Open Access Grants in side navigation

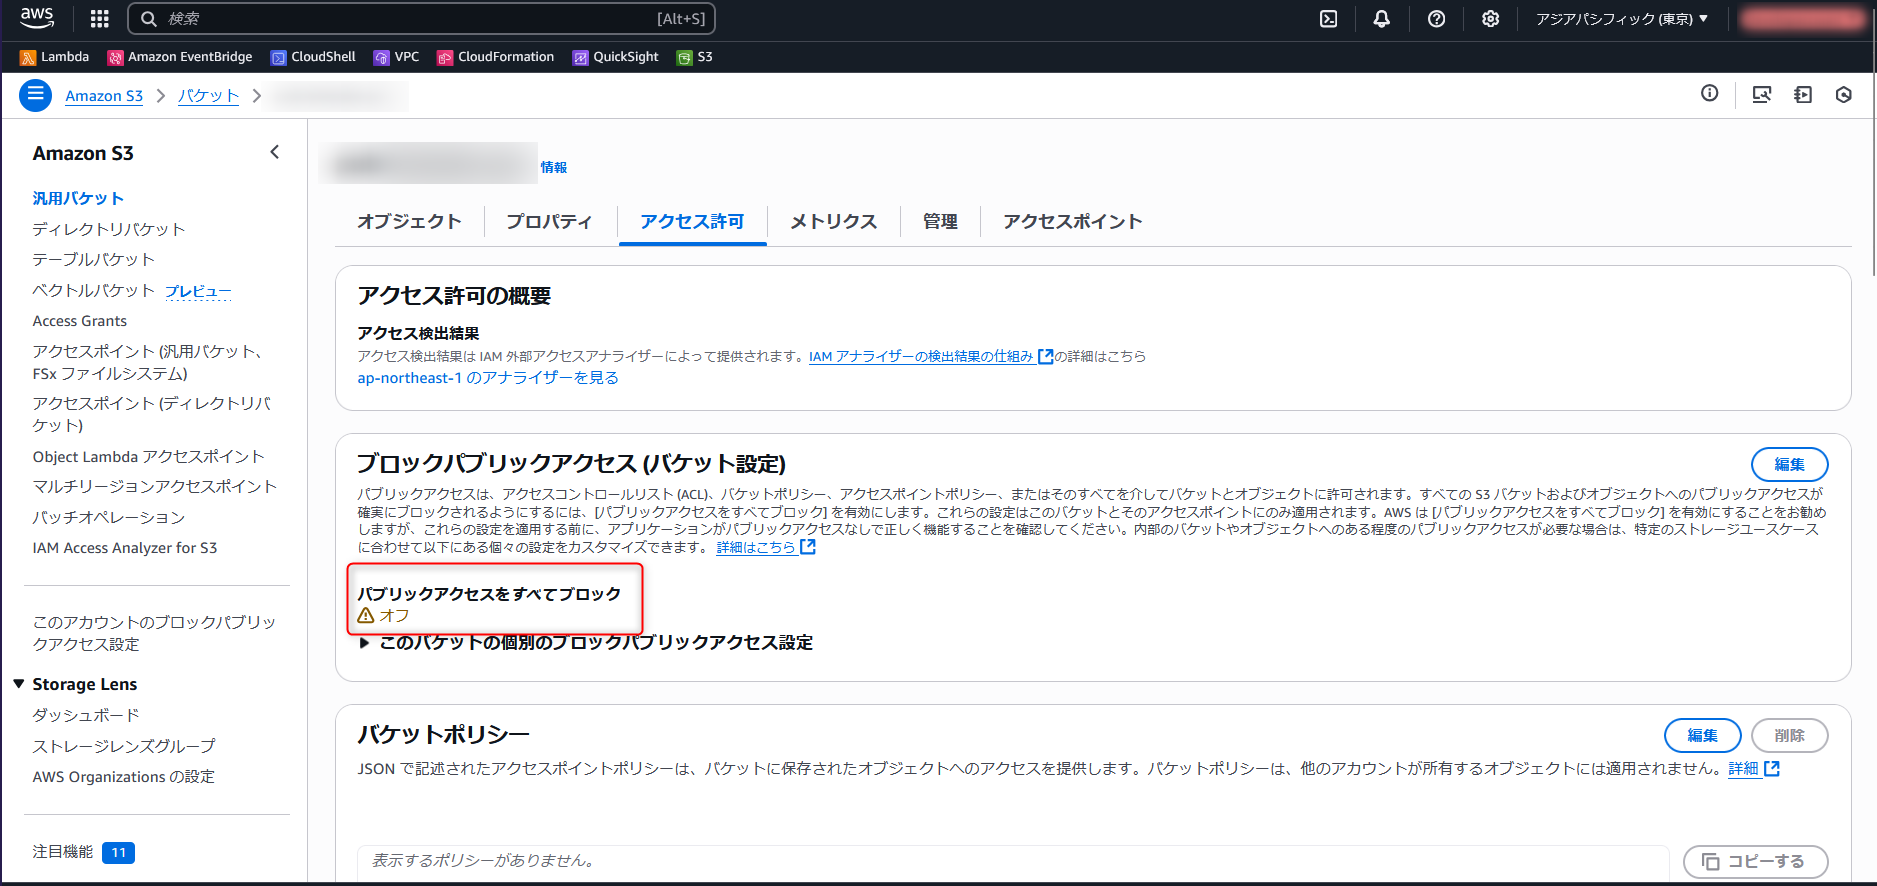click(80, 321)
